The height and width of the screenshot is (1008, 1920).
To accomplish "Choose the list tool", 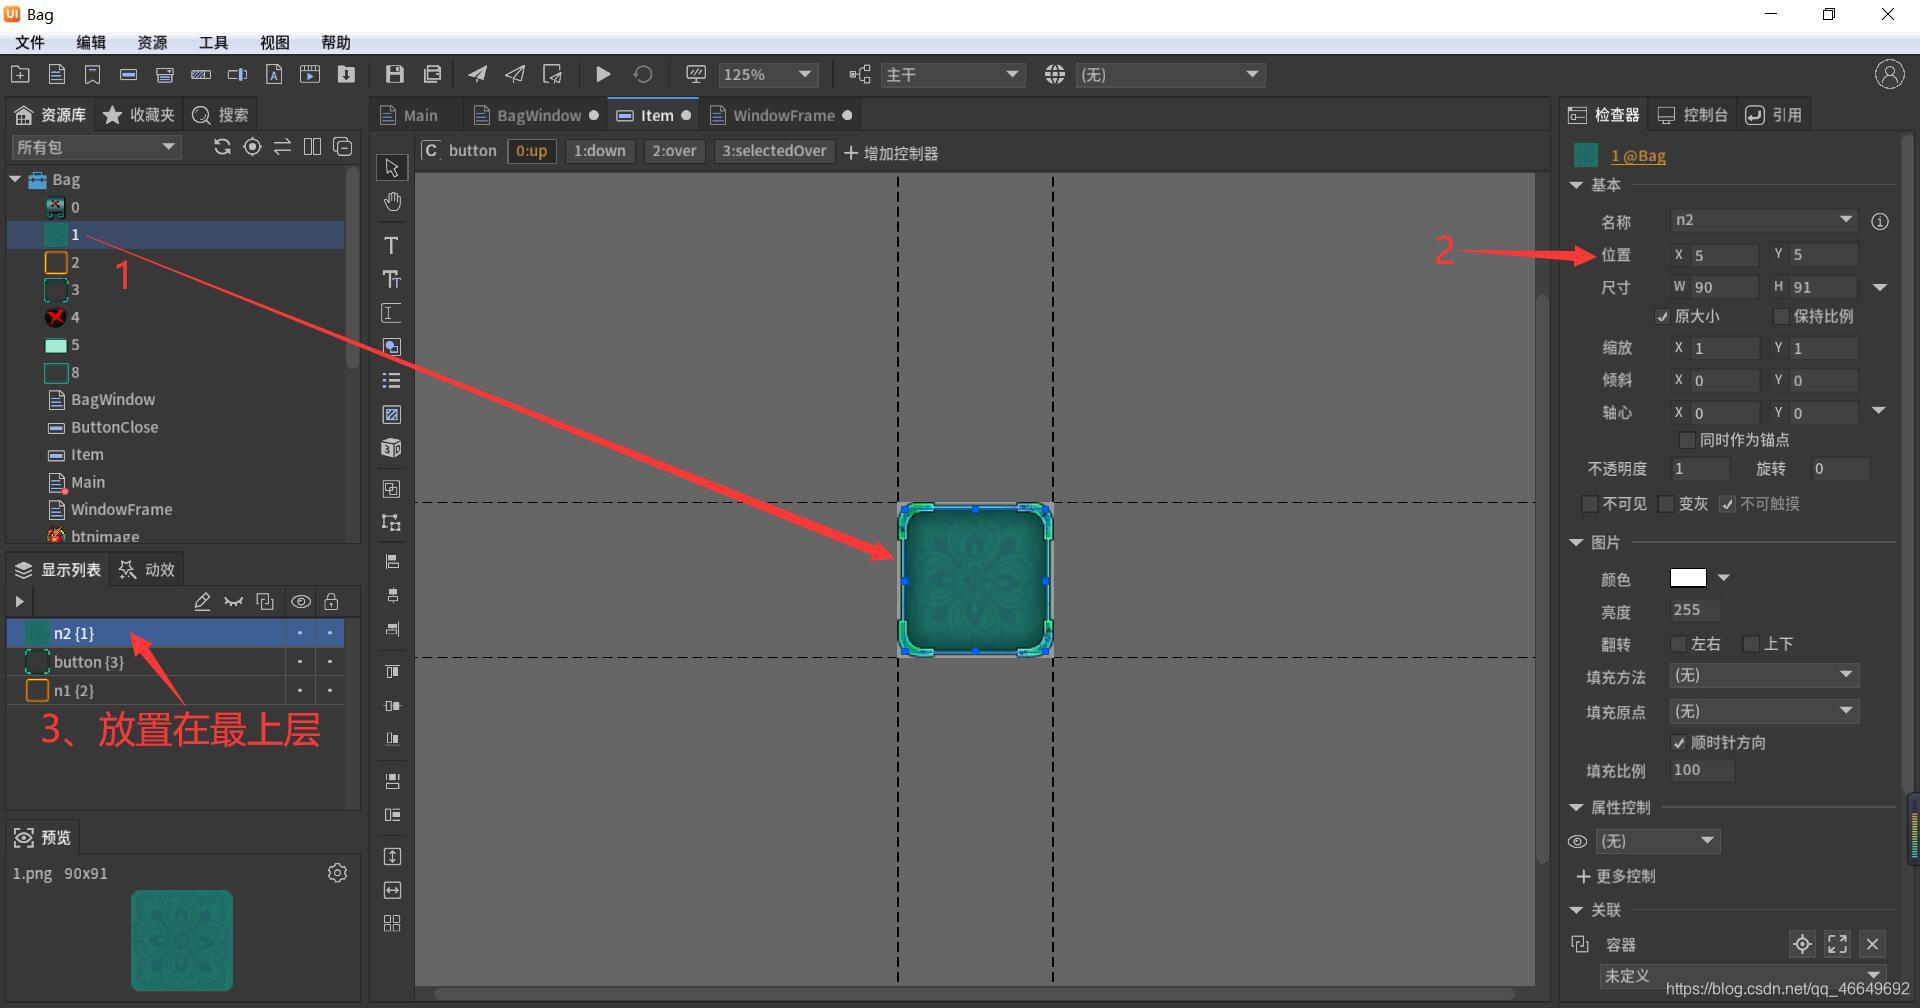I will tap(391, 381).
